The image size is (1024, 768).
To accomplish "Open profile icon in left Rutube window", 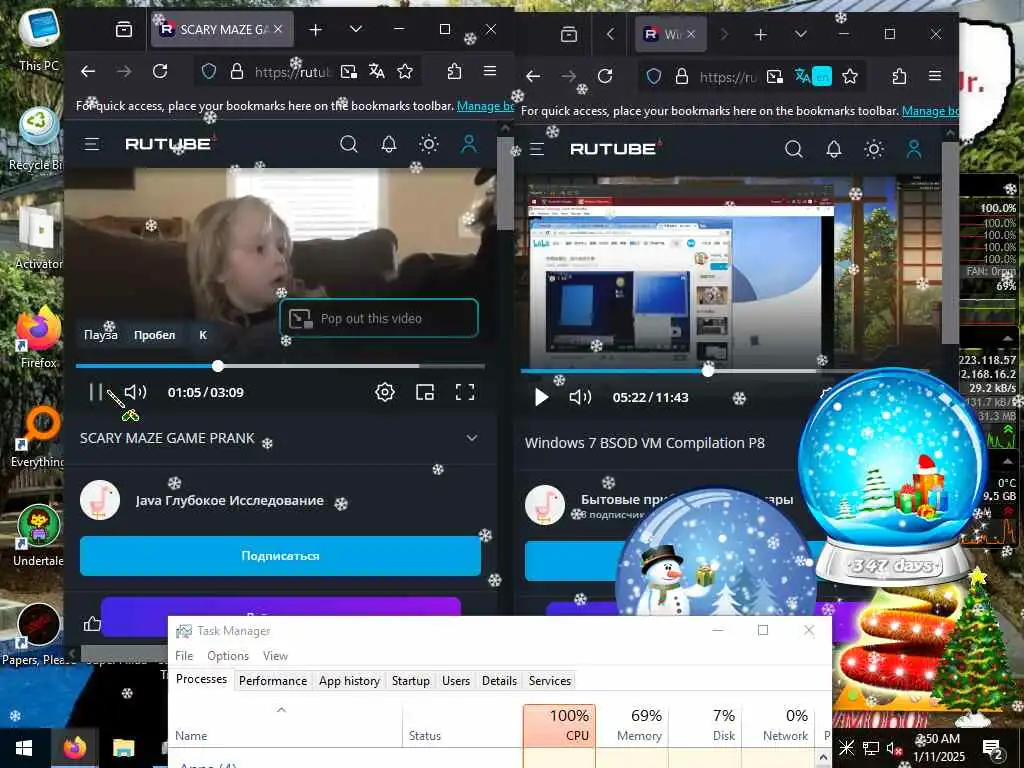I will (469, 144).
